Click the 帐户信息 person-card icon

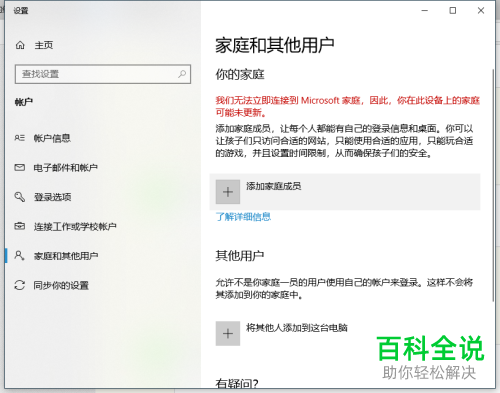point(20,138)
